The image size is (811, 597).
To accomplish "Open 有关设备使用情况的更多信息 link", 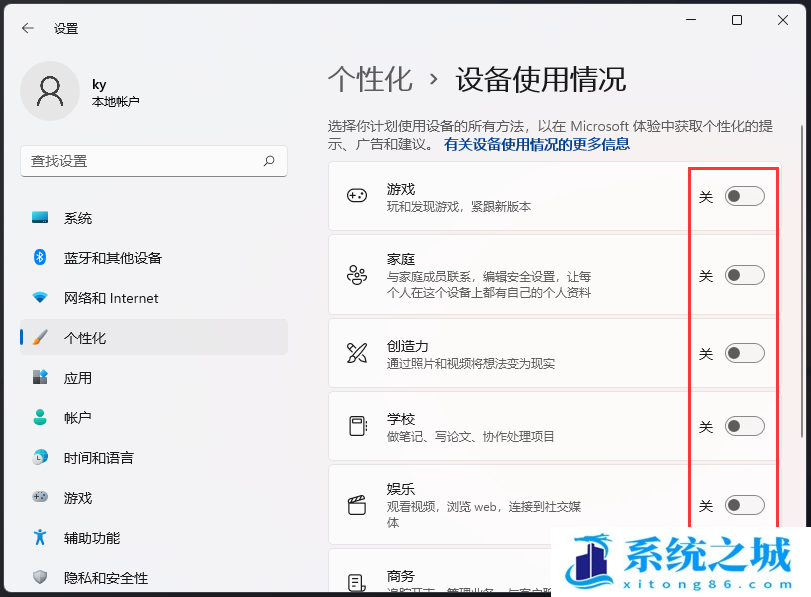I will click(x=537, y=144).
